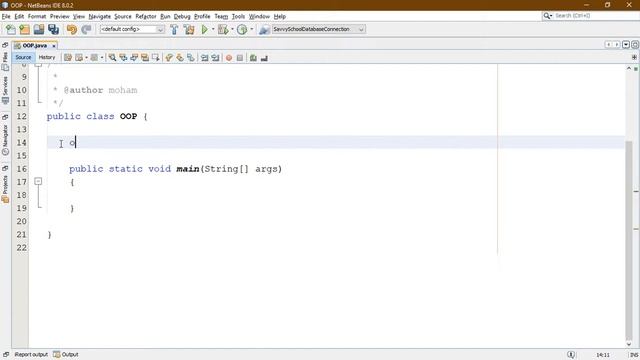This screenshot has height=360, width=640.
Task: Open the Output window button
Action: 66,355
